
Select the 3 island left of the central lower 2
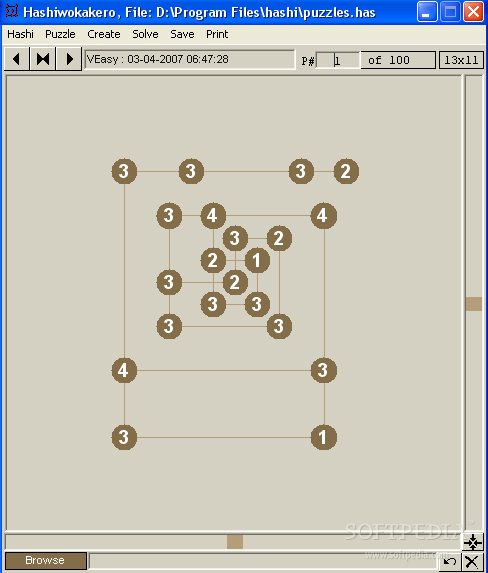169,282
